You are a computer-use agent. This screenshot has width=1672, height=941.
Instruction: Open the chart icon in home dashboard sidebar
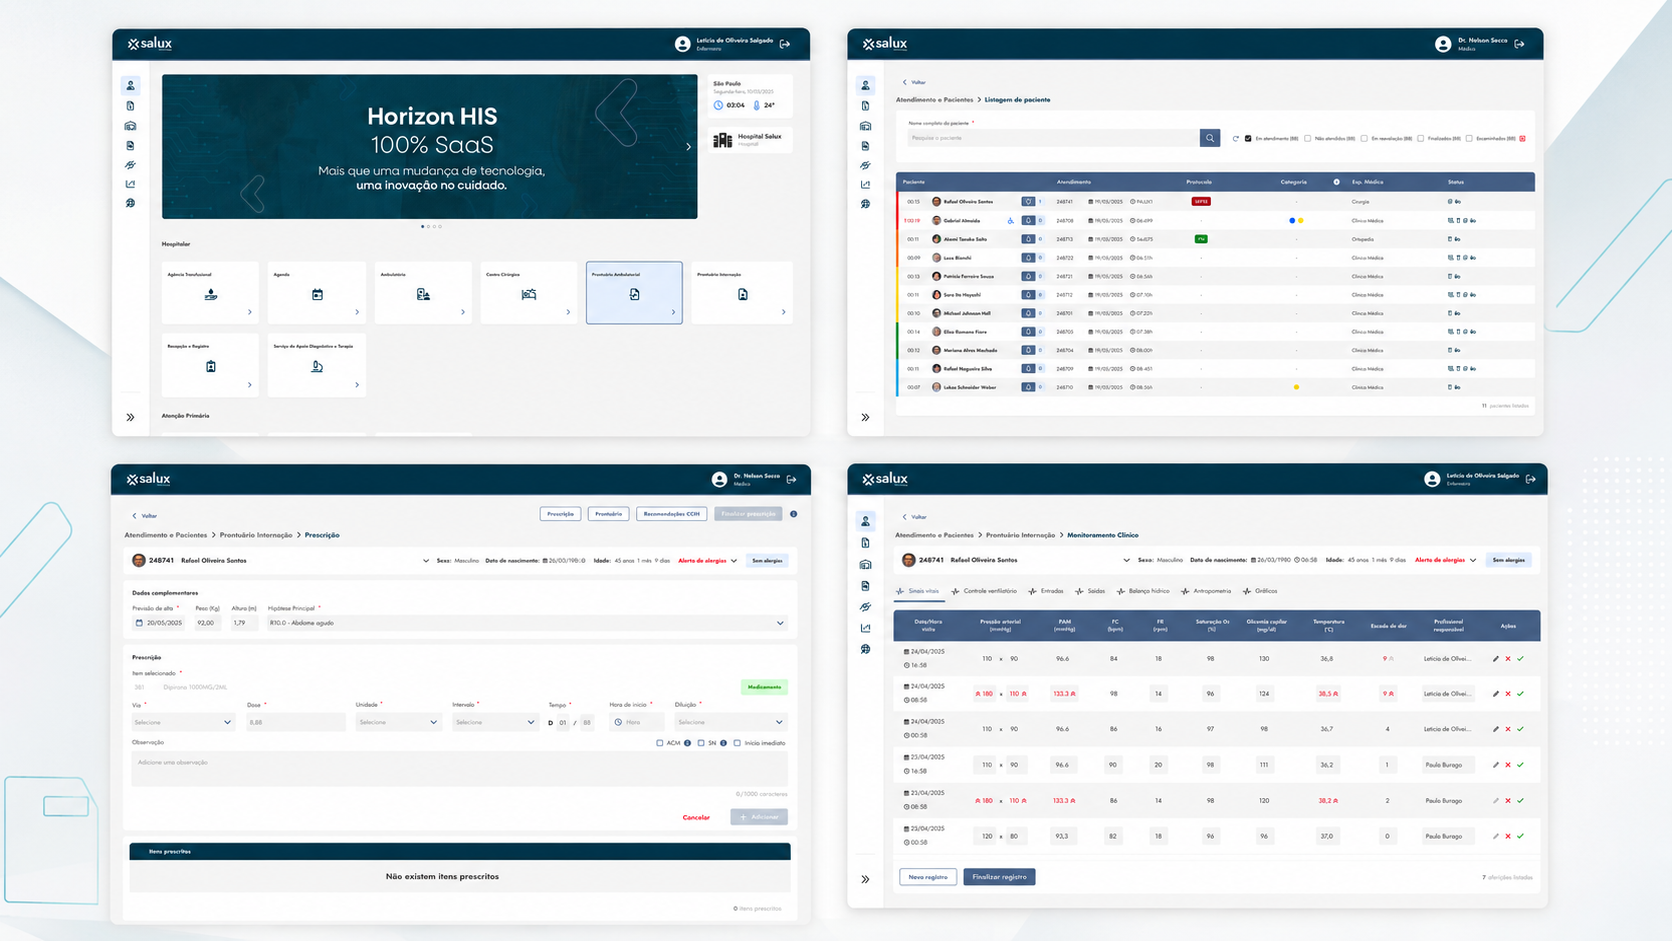tap(130, 184)
